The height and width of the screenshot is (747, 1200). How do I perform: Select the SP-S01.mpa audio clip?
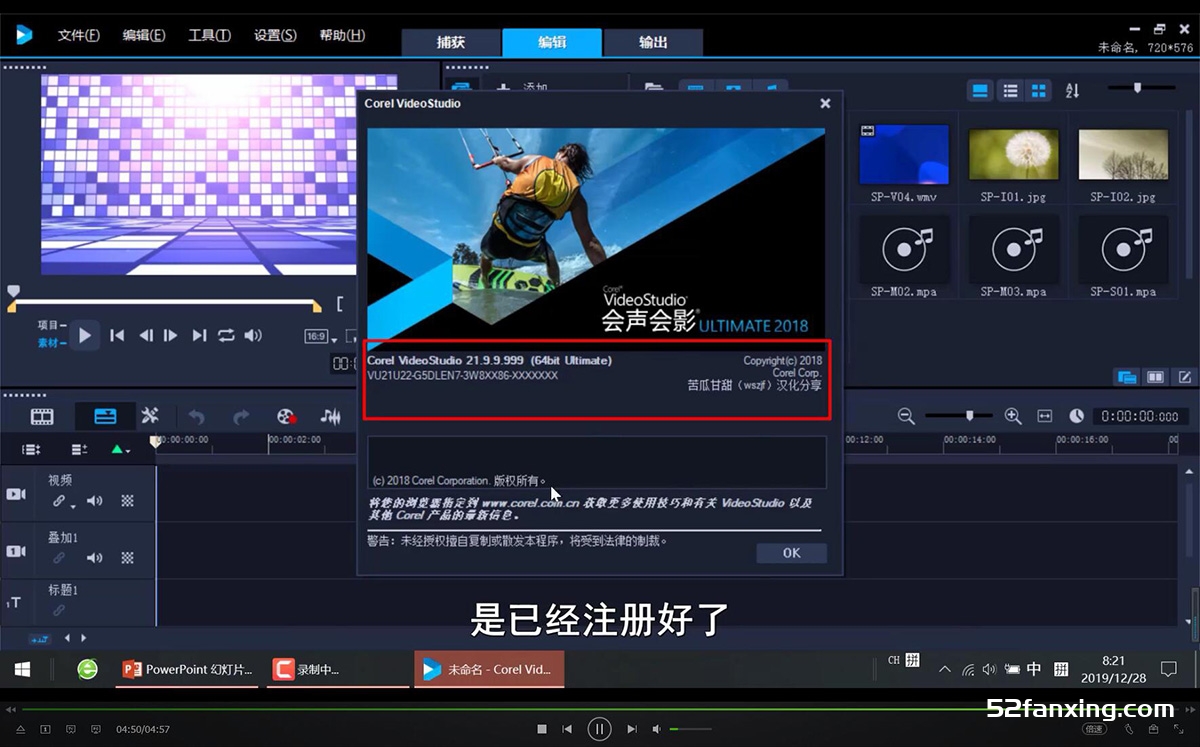[1123, 251]
